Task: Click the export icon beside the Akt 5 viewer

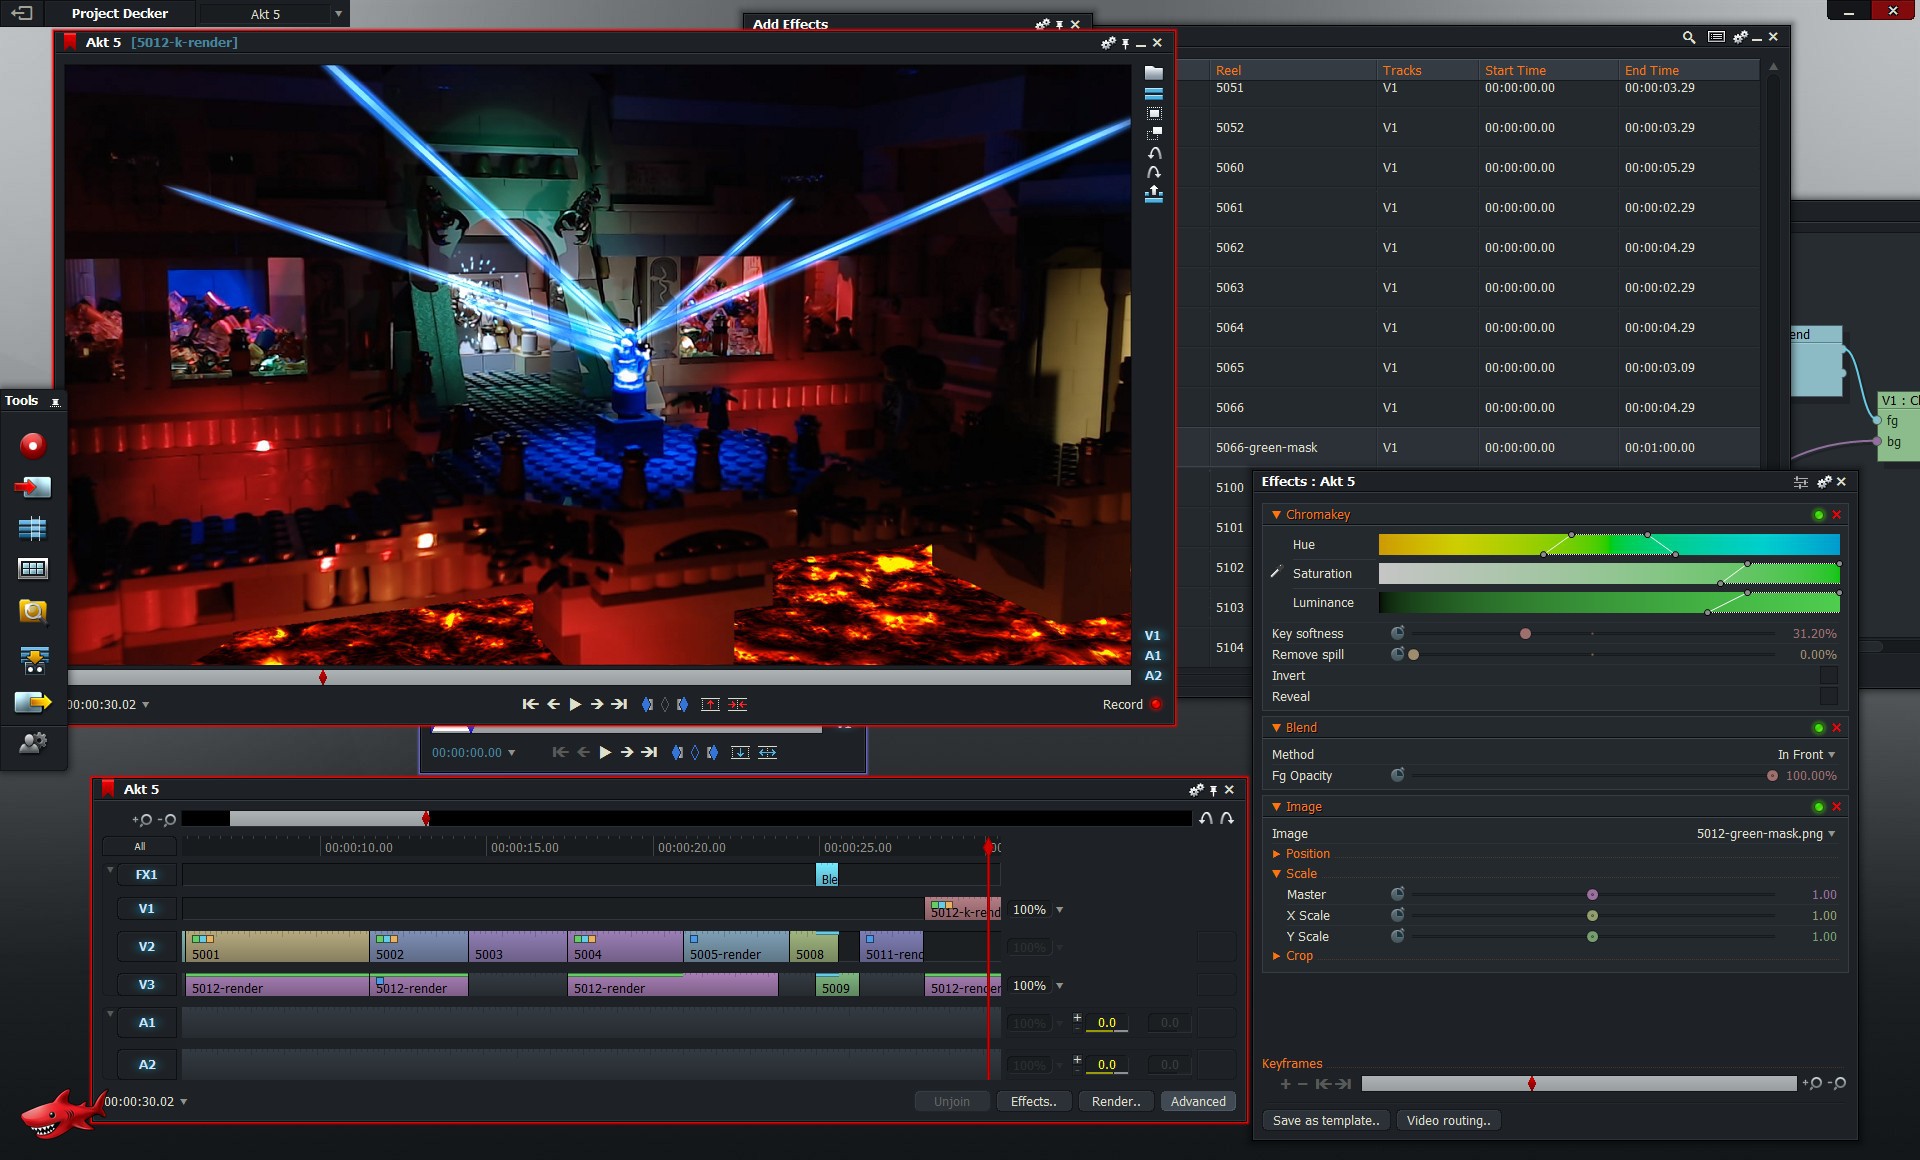Action: pos(1154,194)
